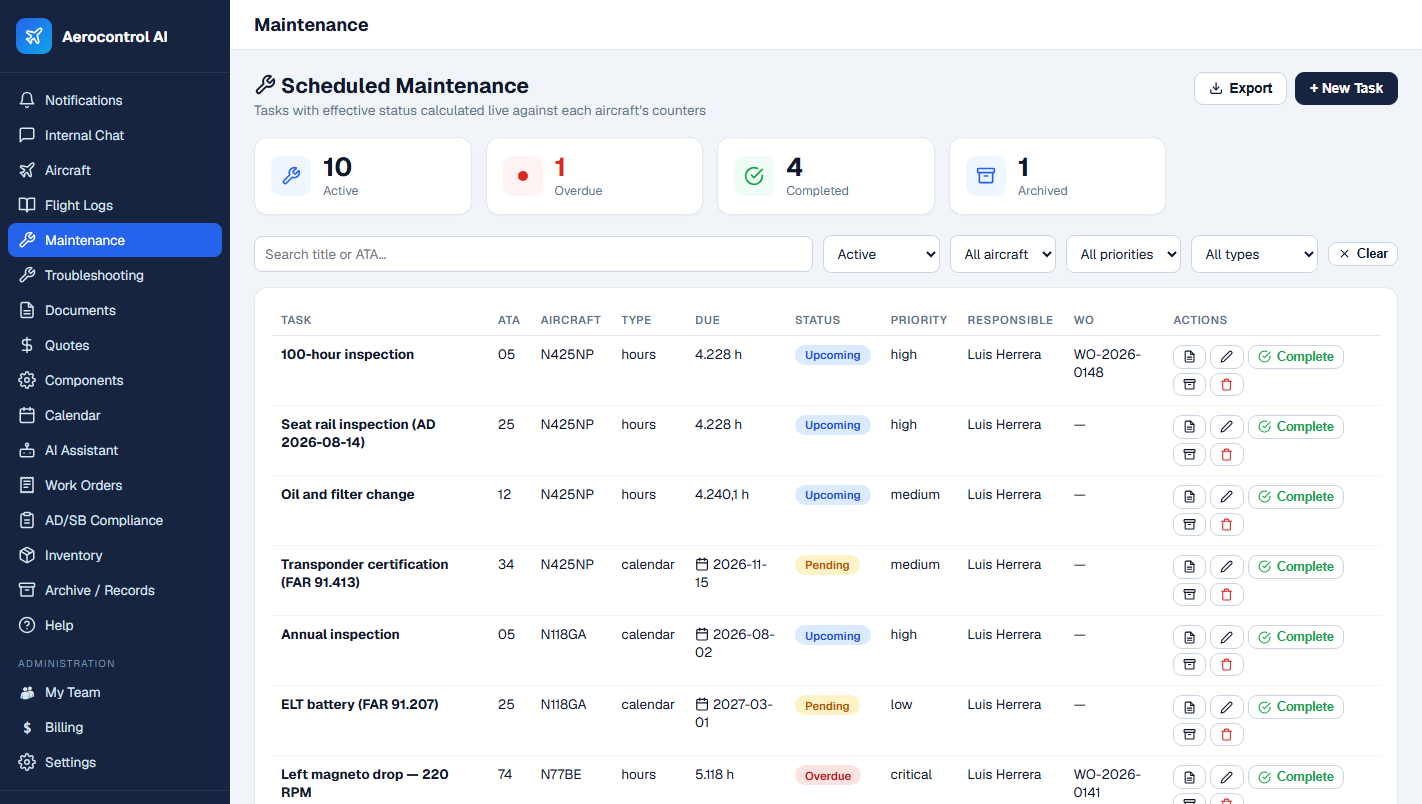Edit the Left magneto drop task

pos(1227,777)
